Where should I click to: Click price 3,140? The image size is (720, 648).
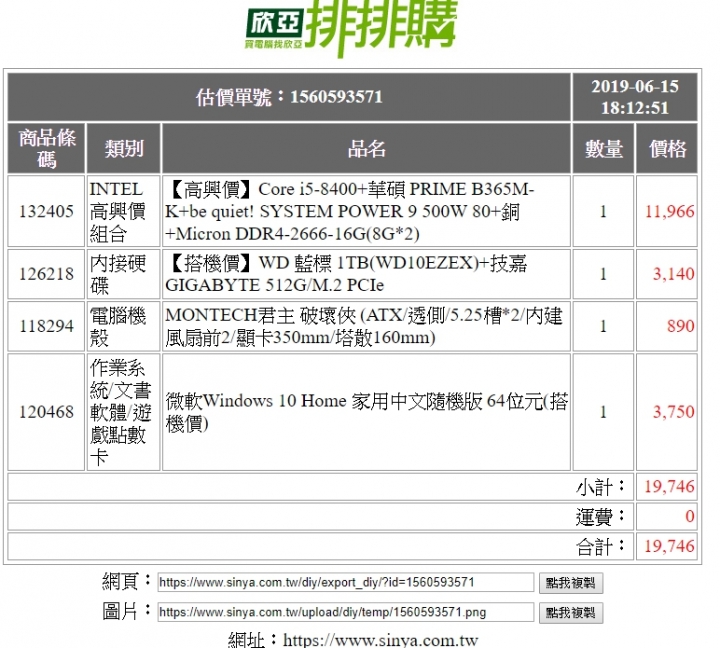[674, 274]
